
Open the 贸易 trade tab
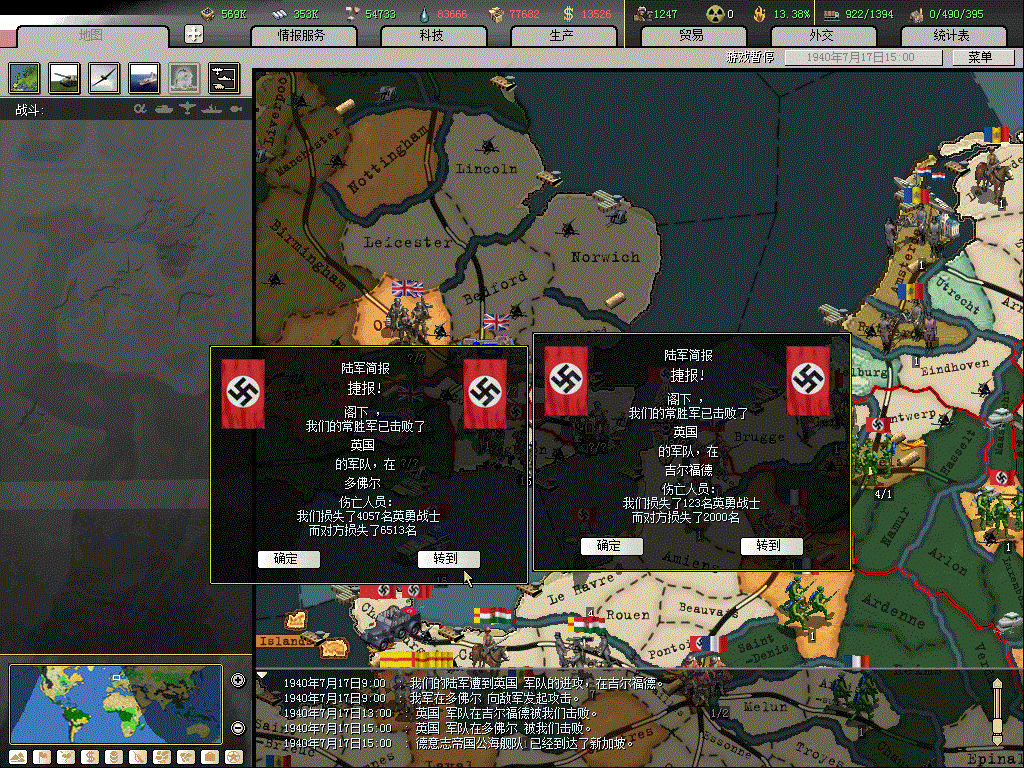[x=692, y=35]
